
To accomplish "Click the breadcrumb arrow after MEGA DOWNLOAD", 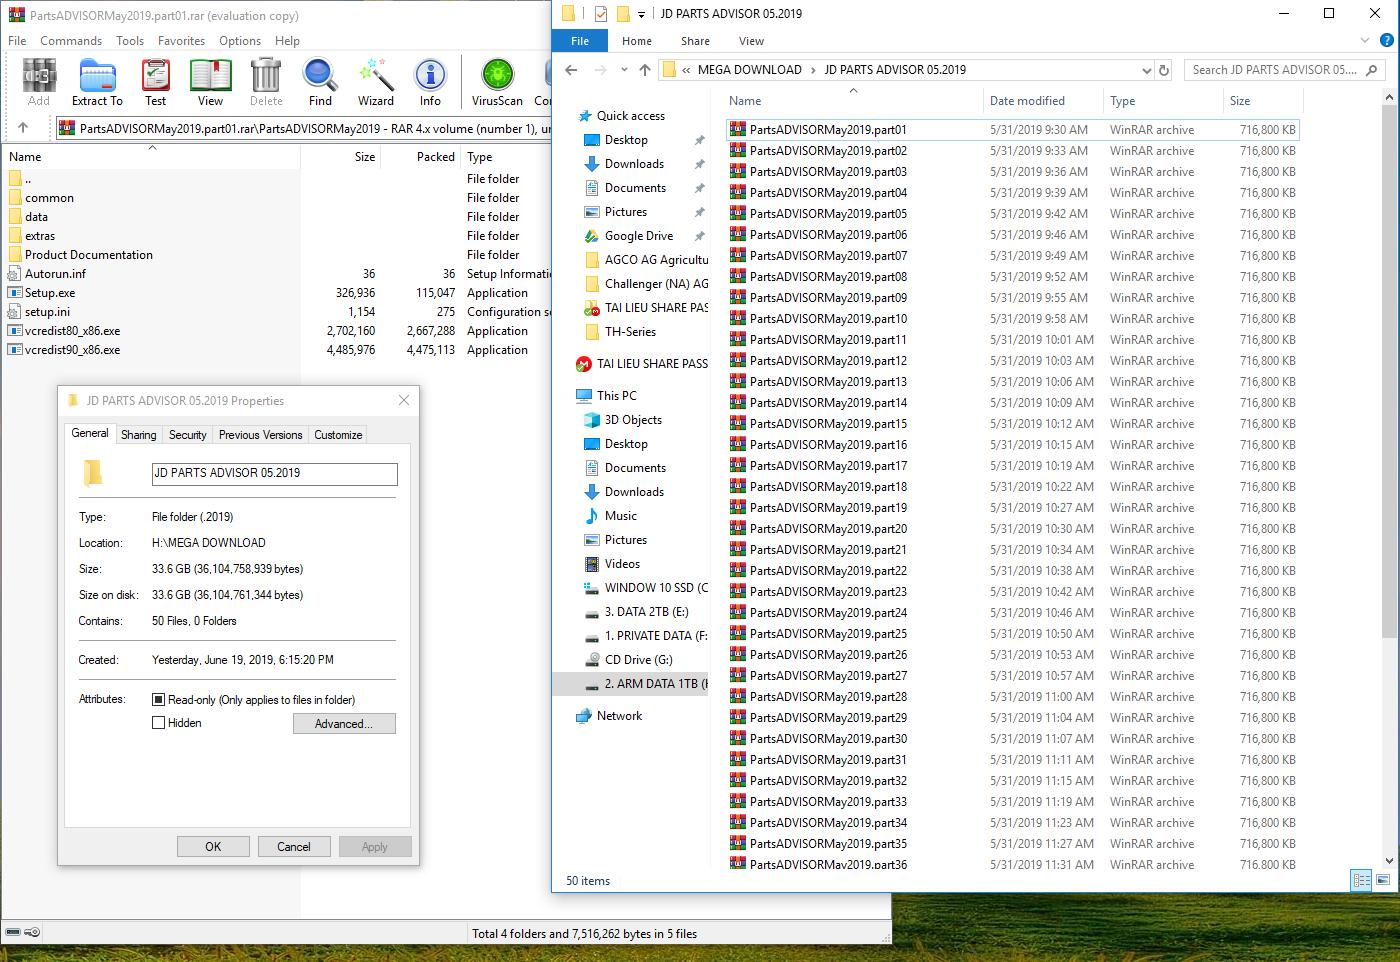I will [813, 70].
